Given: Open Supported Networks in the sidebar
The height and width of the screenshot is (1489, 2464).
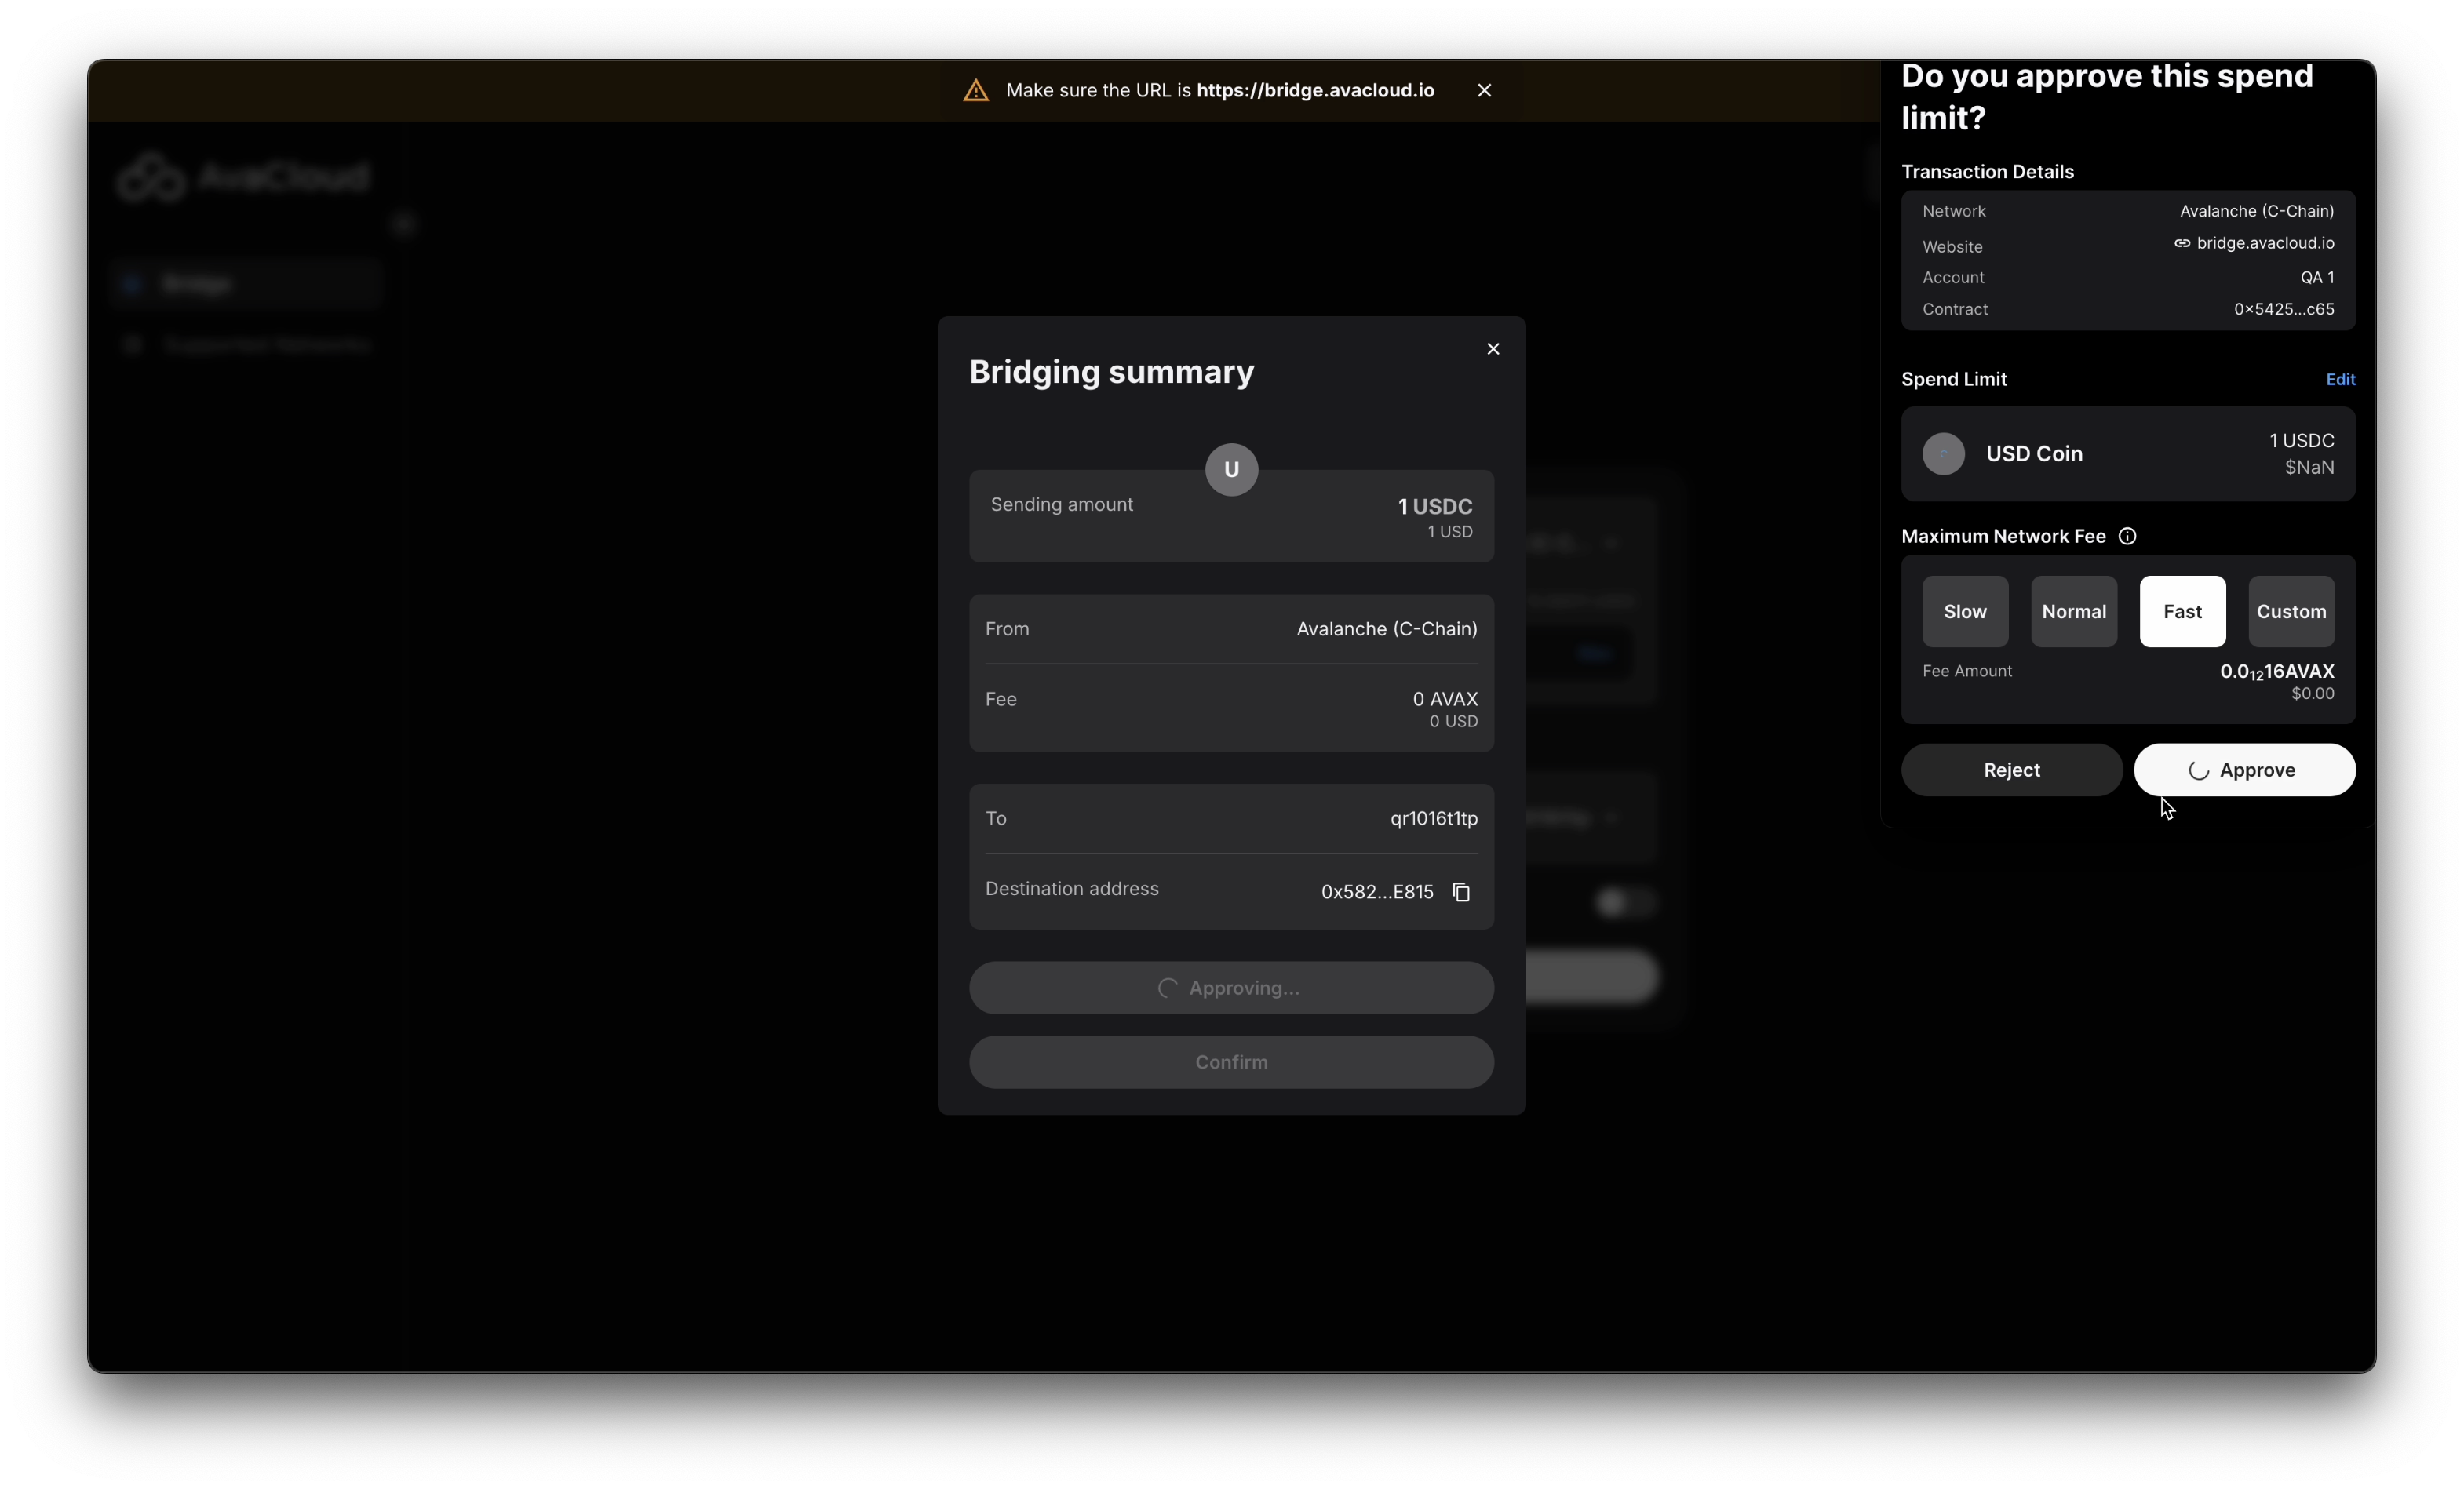Looking at the screenshot, I should coord(267,345).
